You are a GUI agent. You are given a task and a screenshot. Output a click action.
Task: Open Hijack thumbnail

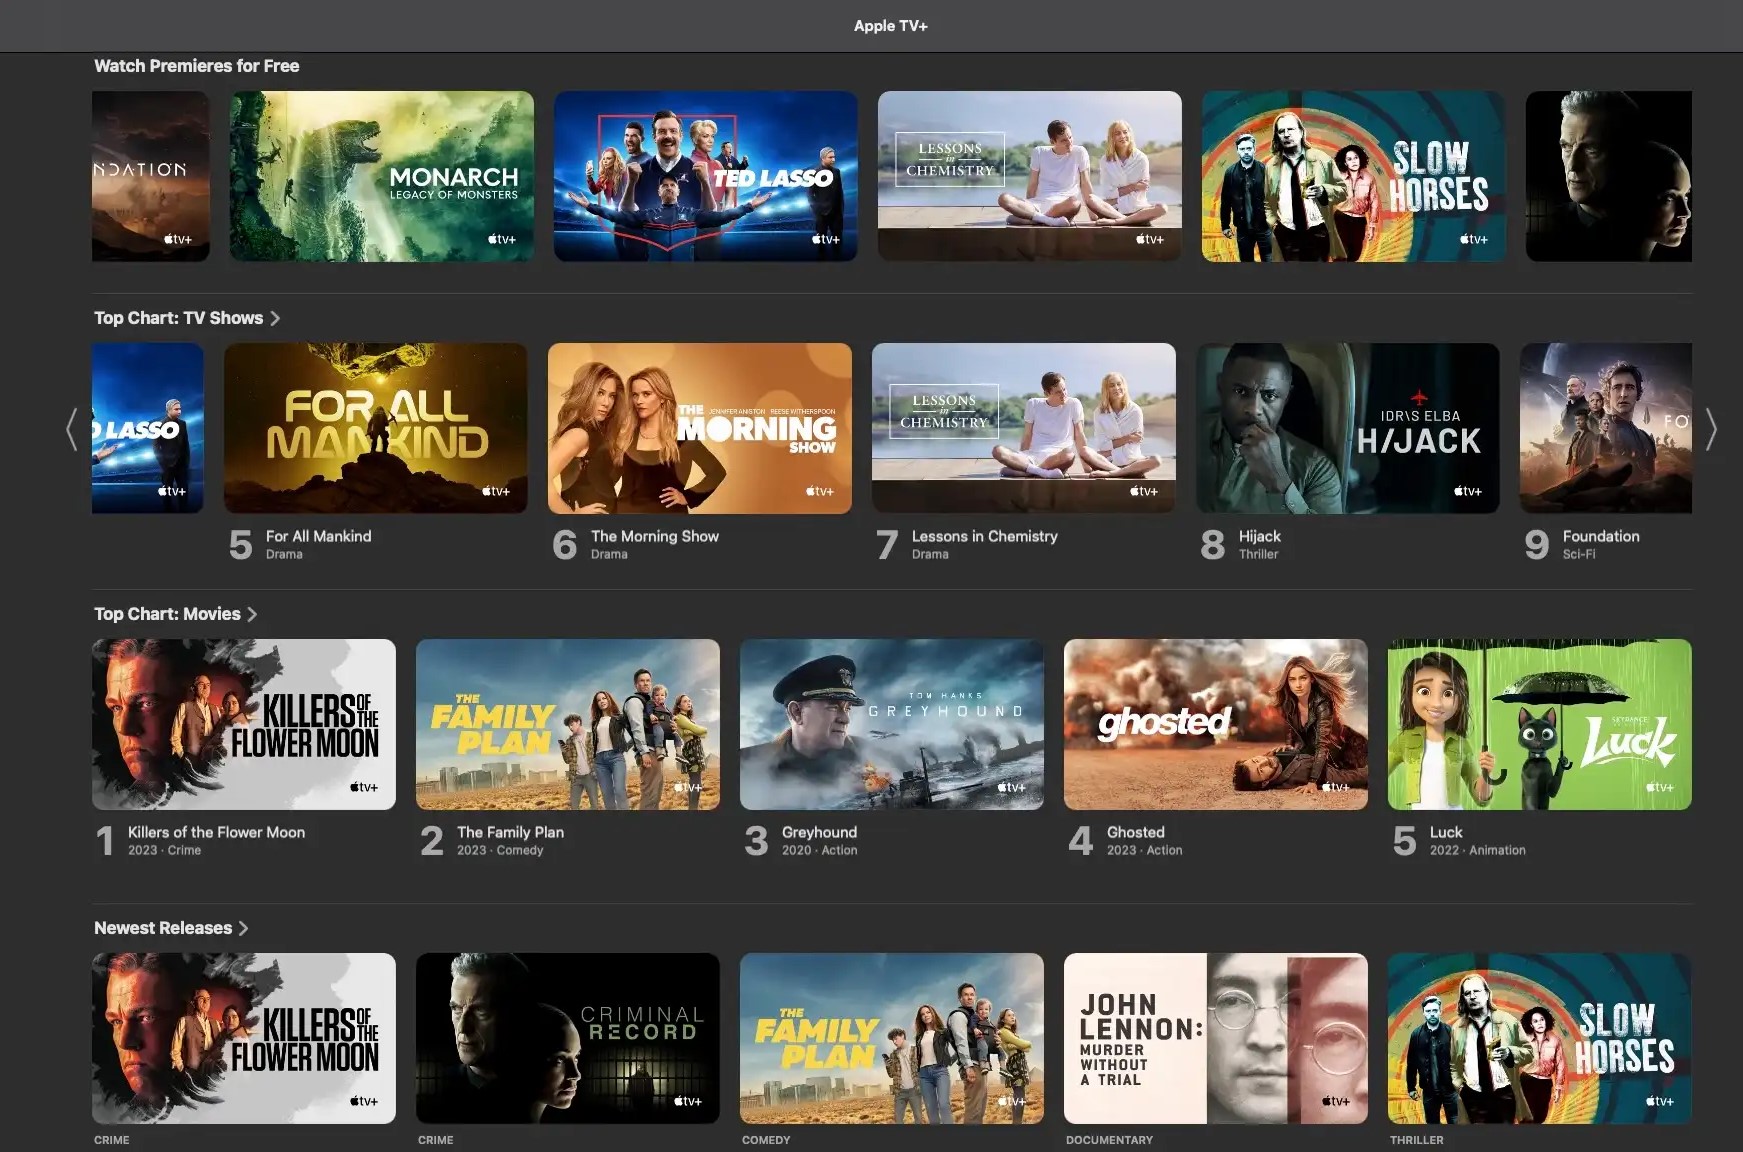1348,429
